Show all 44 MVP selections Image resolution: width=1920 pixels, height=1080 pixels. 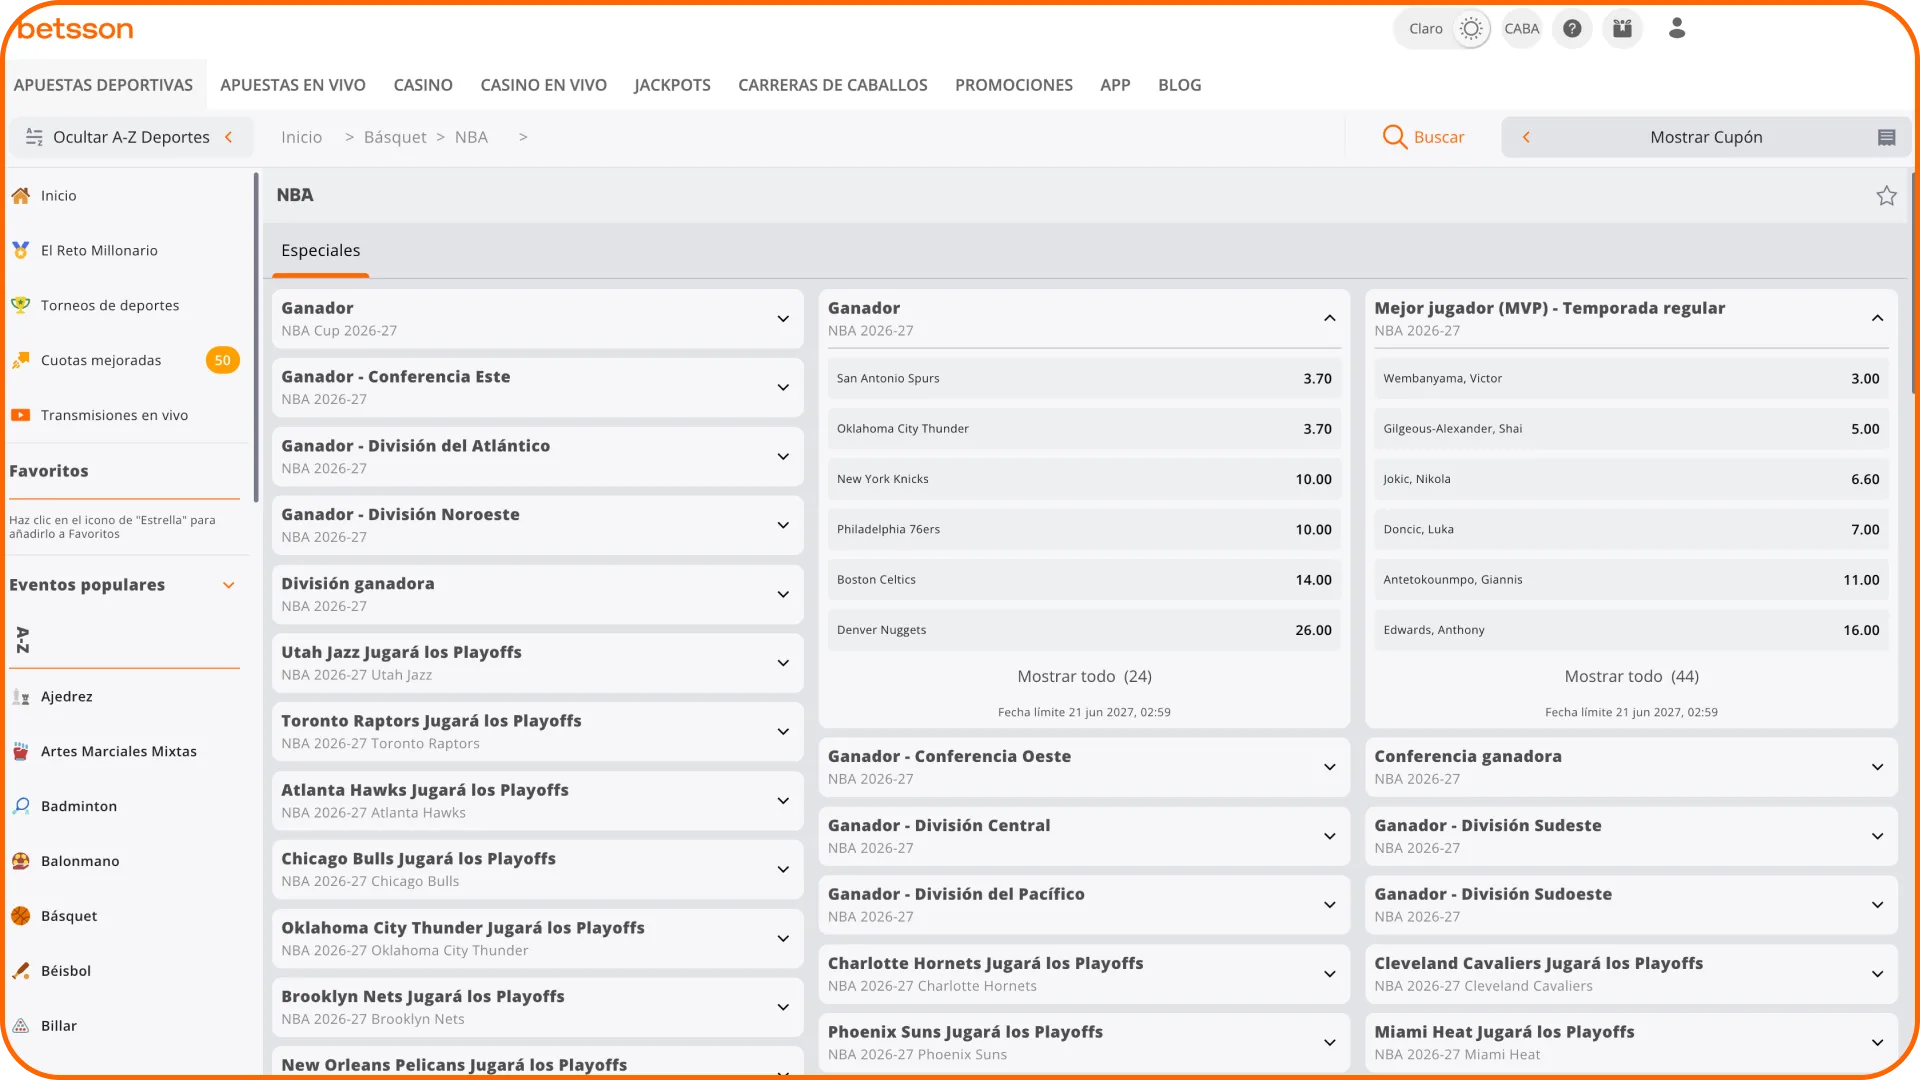[1631, 677]
